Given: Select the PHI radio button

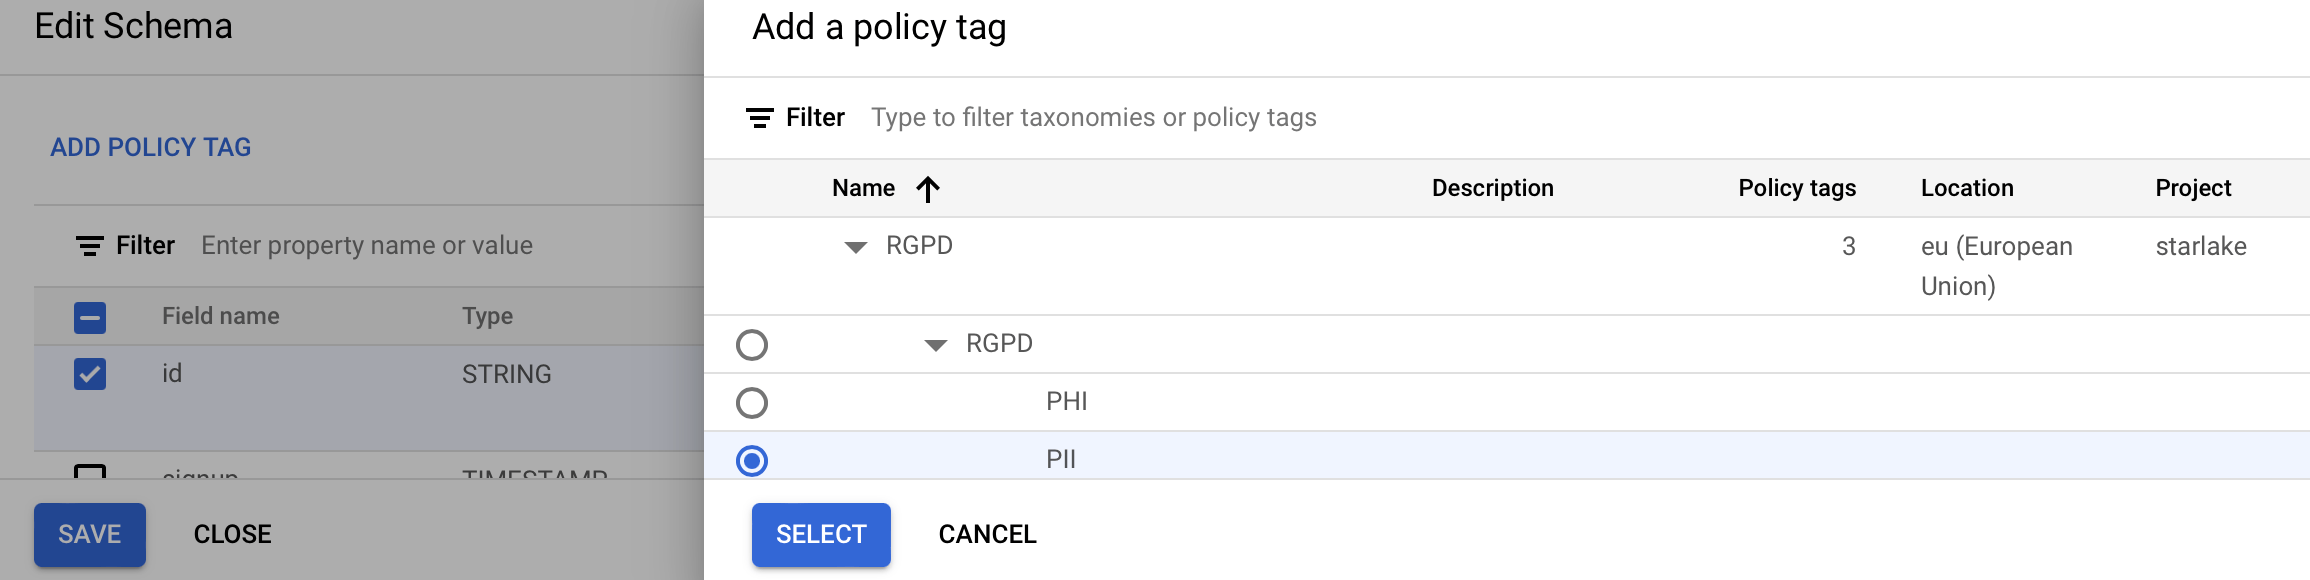Looking at the screenshot, I should coord(752,403).
